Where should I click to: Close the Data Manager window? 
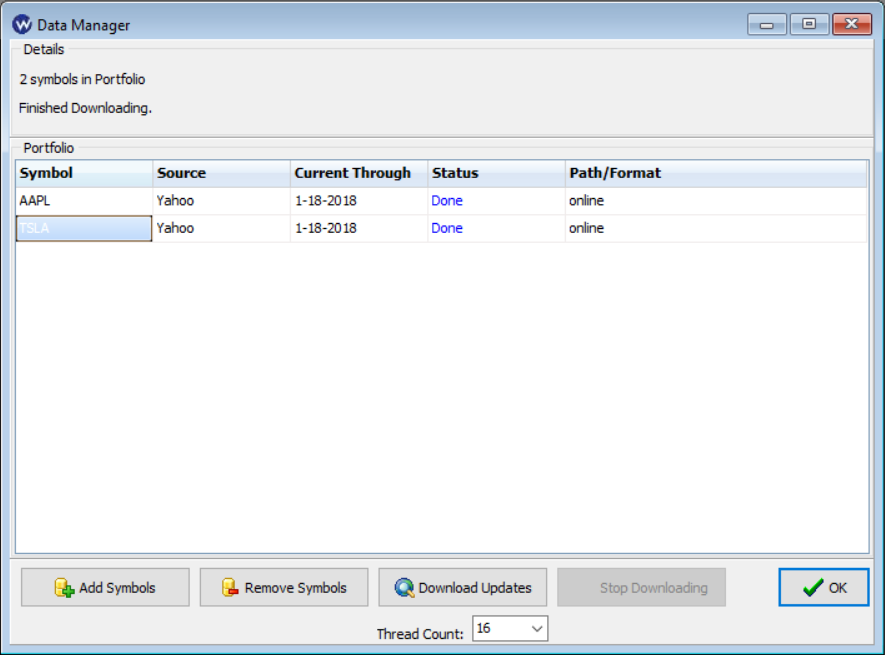pyautogui.click(x=852, y=25)
